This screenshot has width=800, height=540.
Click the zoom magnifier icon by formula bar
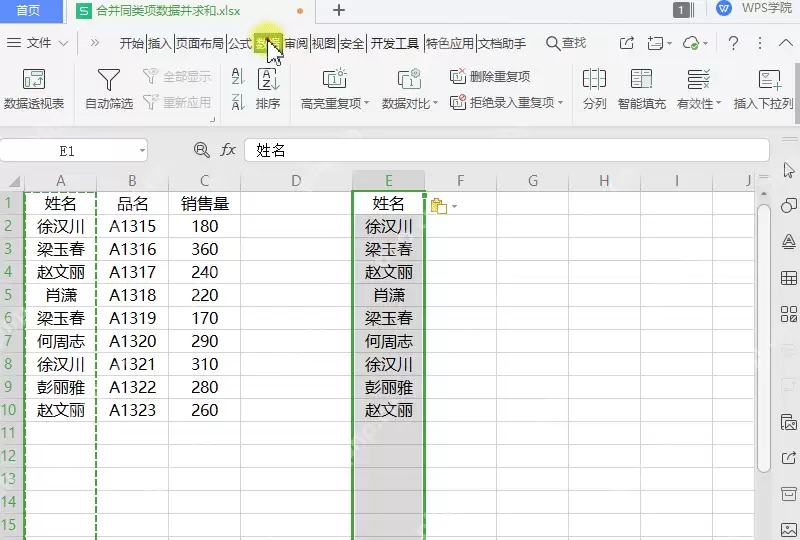[202, 150]
